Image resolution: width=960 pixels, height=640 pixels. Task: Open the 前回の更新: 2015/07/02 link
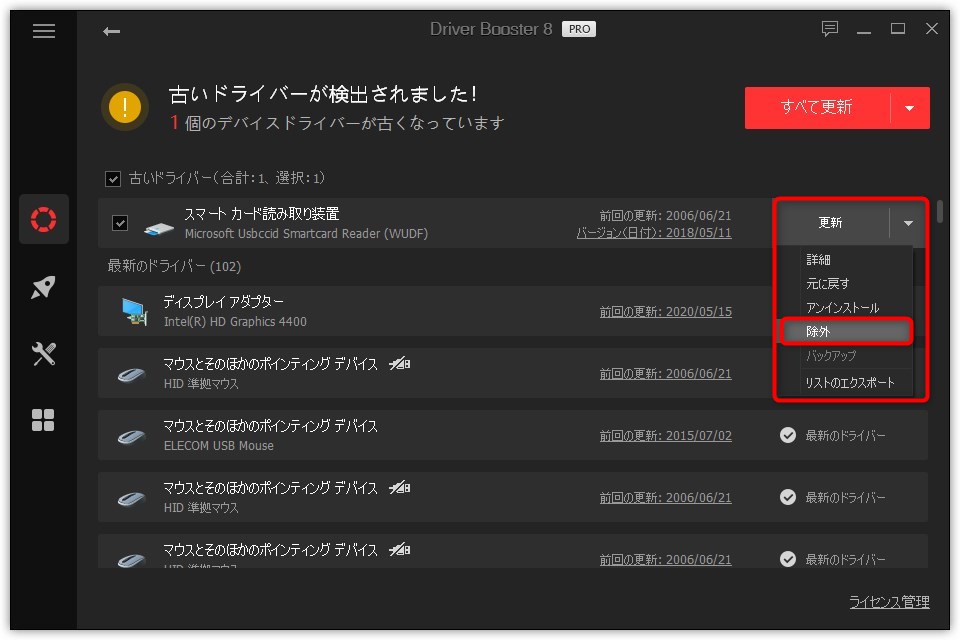coord(666,435)
